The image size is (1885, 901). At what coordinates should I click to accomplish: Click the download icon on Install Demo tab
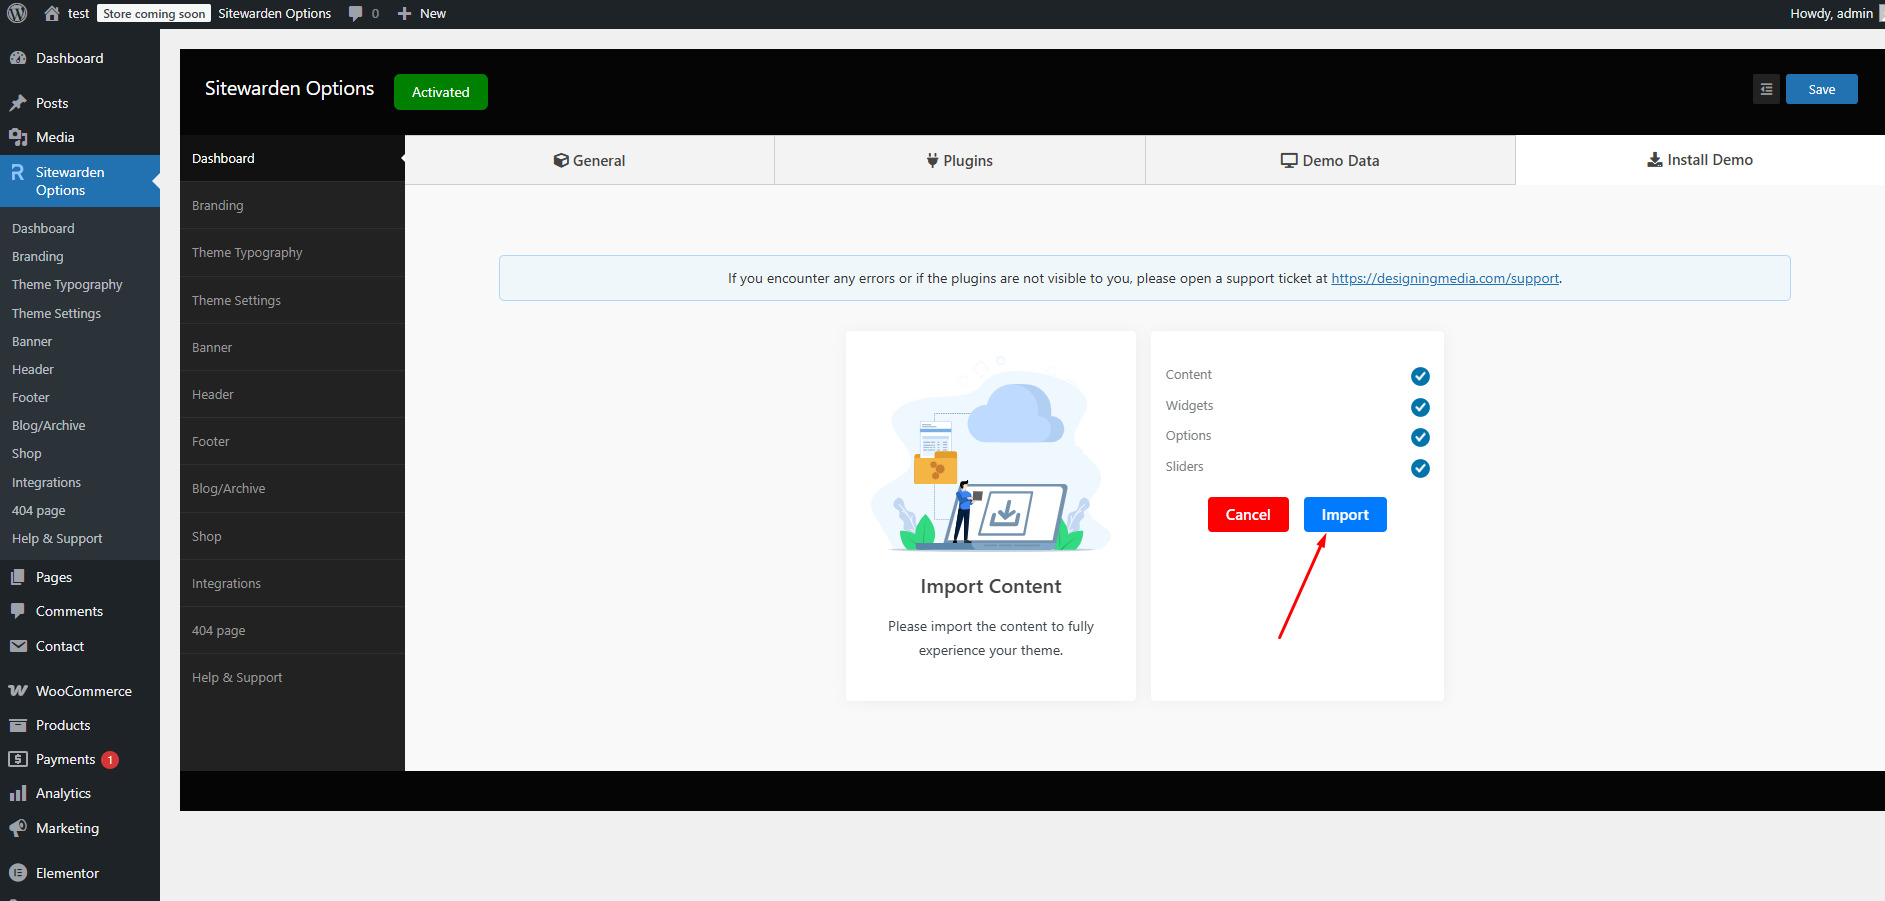(1655, 160)
